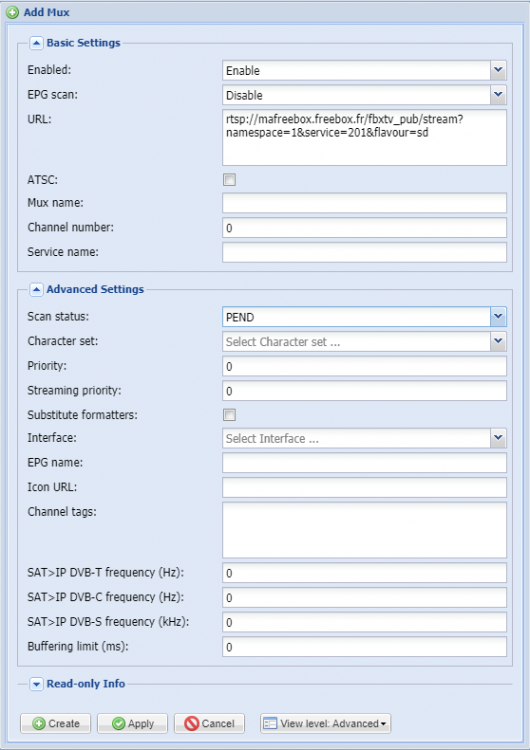Image resolution: width=530 pixels, height=750 pixels.
Task: Click the Cancel button
Action: [210, 723]
